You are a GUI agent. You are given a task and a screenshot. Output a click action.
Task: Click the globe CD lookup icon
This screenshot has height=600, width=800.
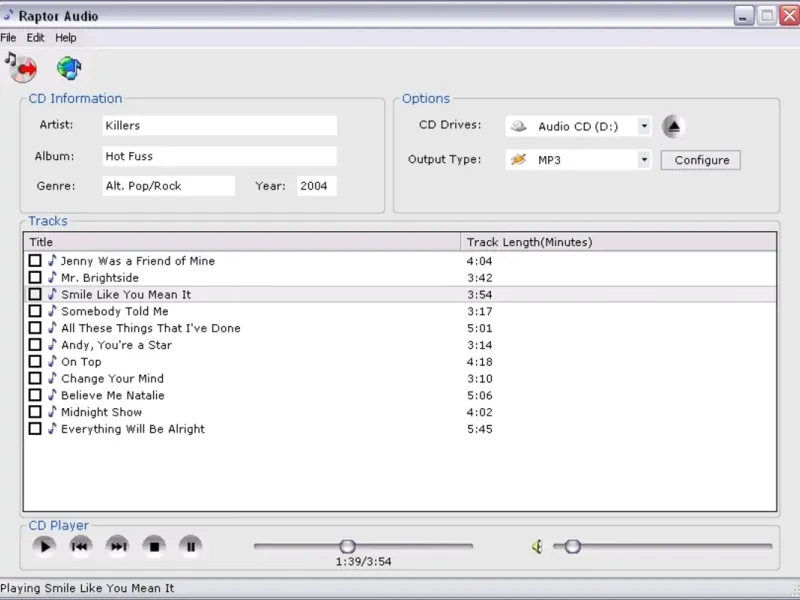[69, 68]
